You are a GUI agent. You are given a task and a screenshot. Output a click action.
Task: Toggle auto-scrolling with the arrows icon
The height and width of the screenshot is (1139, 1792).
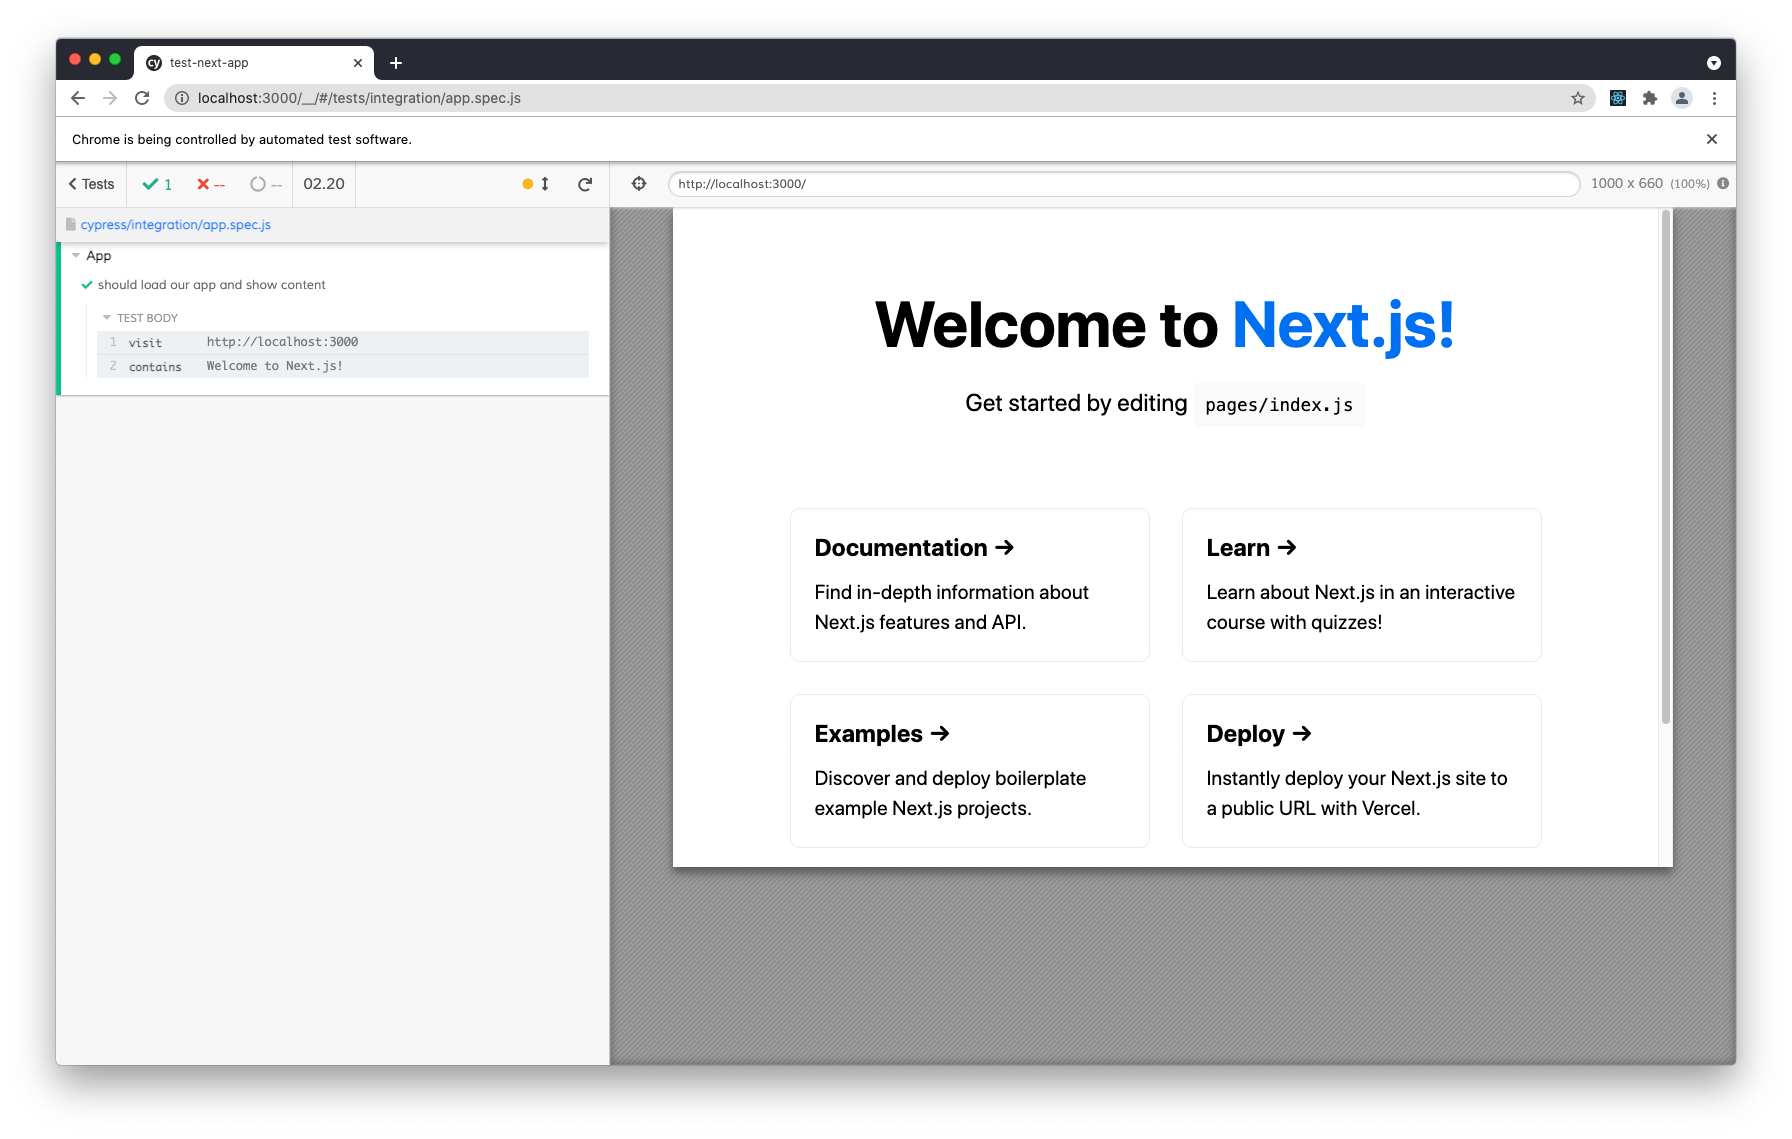pos(544,184)
